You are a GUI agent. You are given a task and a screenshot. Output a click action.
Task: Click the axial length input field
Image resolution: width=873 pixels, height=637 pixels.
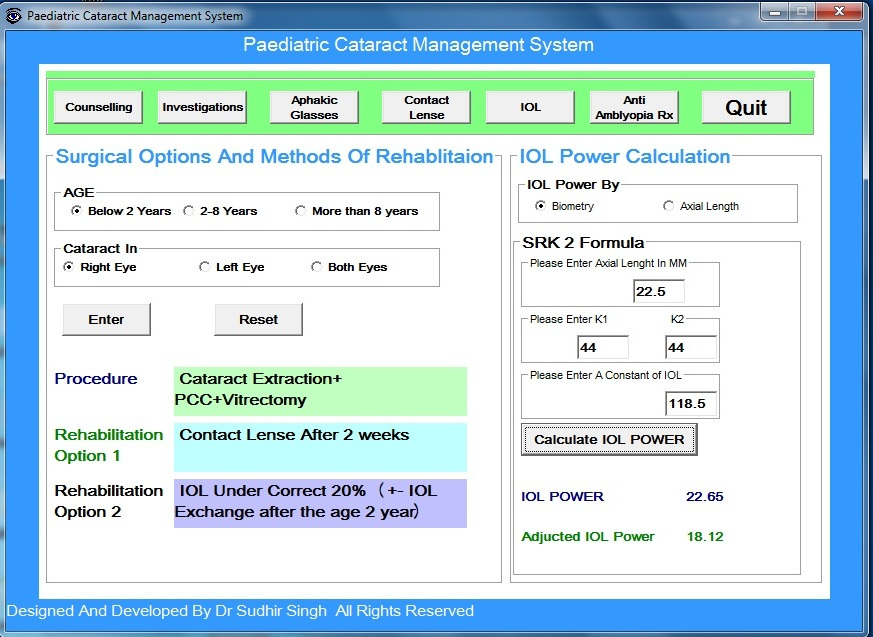658,291
